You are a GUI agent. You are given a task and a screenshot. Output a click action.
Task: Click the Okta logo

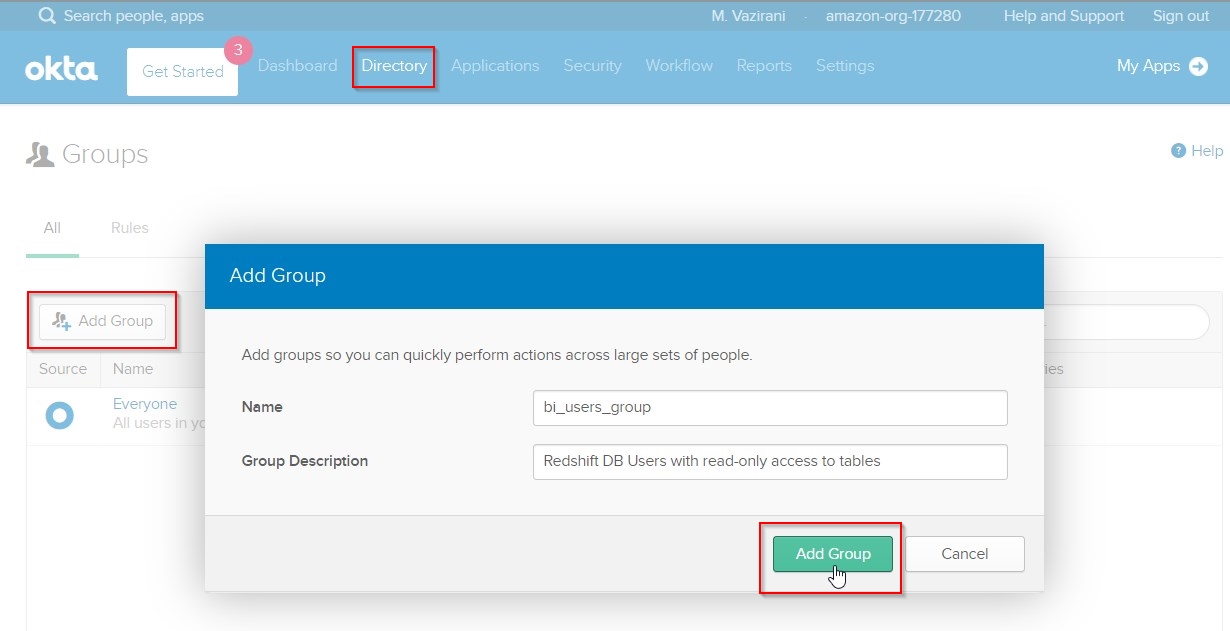tap(61, 69)
